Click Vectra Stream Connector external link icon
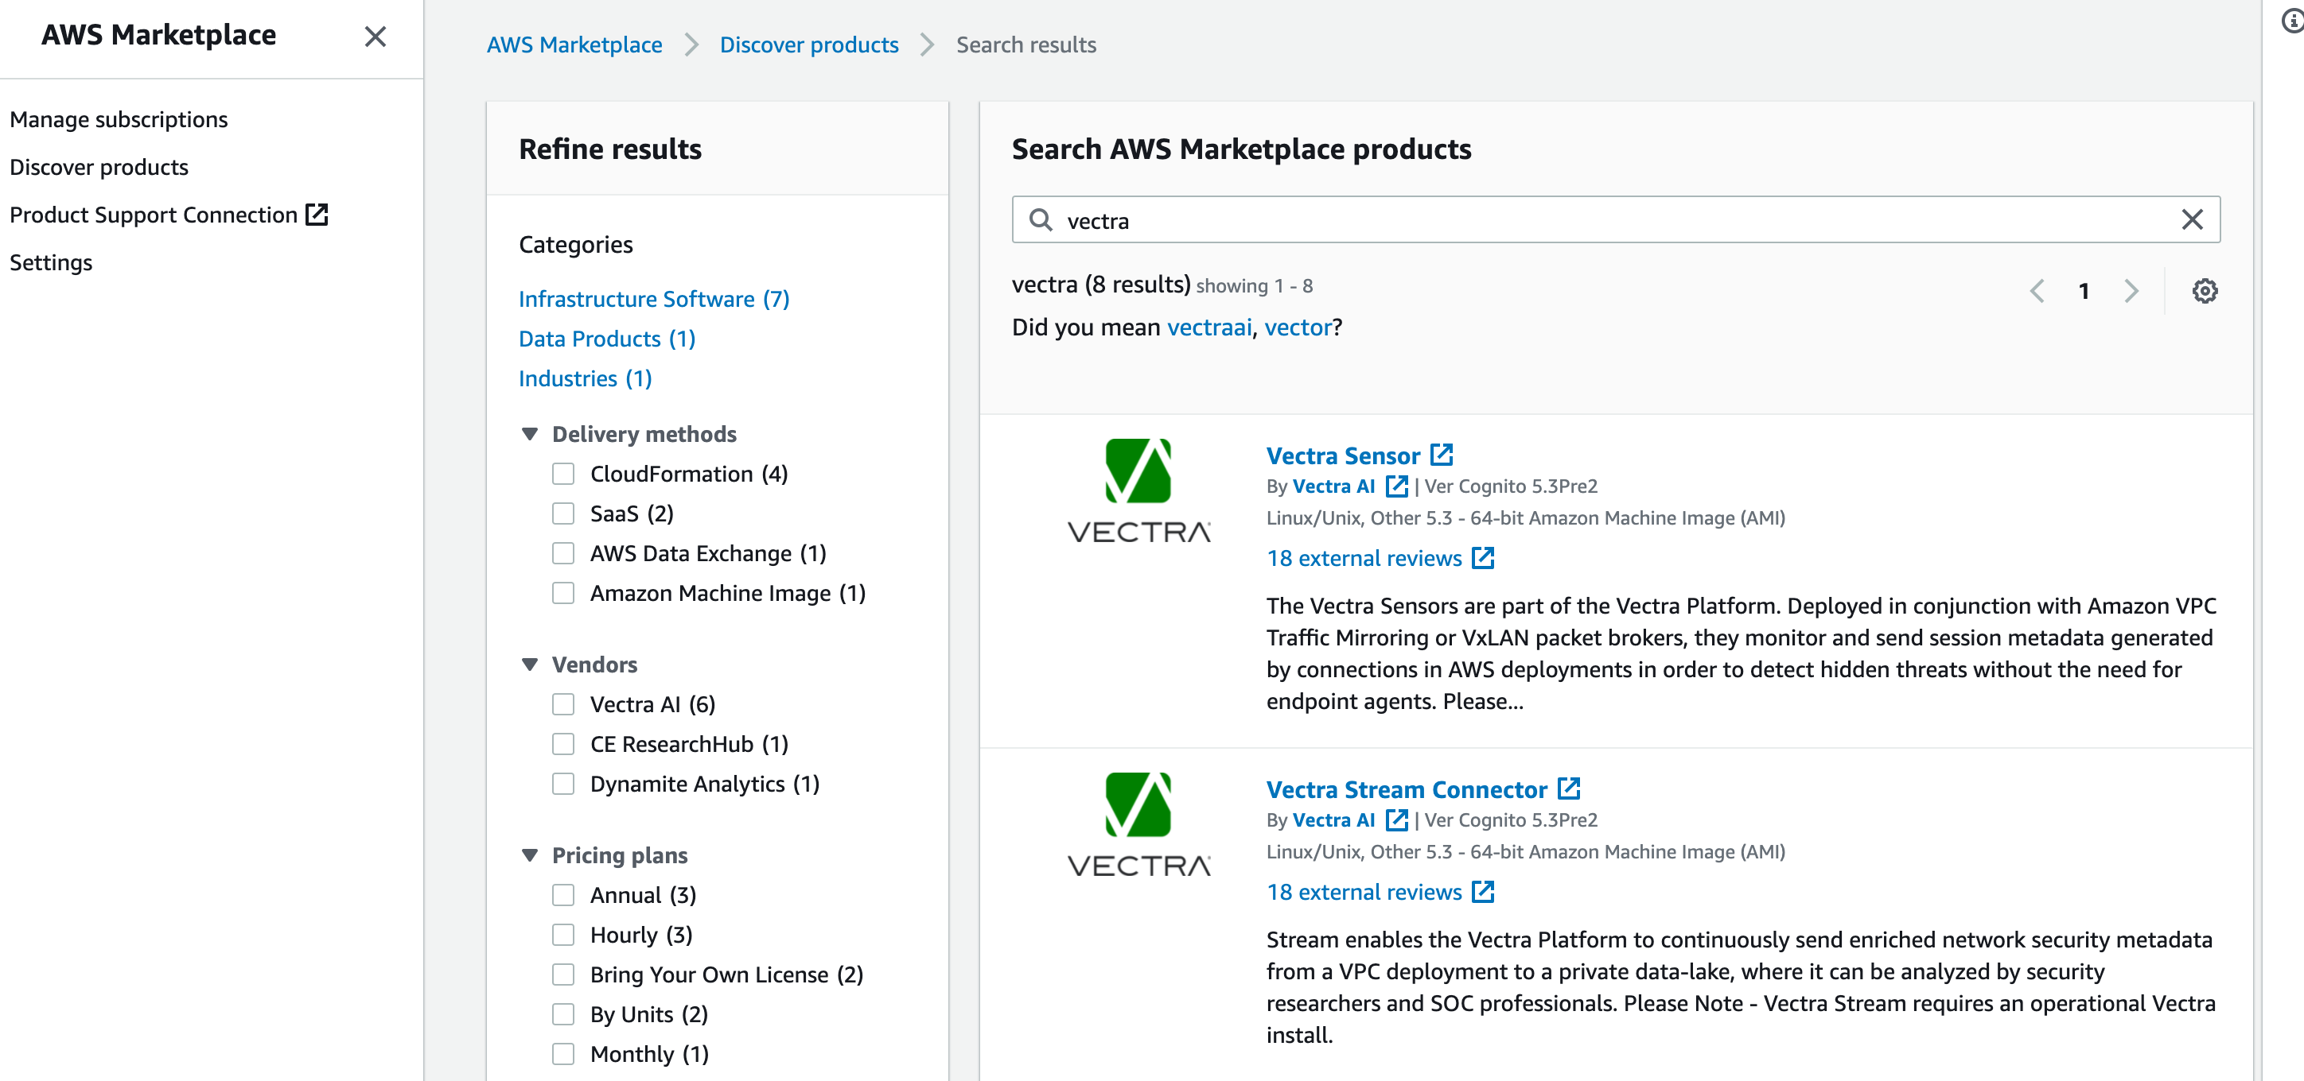This screenshot has height=1081, width=2304. point(1568,789)
